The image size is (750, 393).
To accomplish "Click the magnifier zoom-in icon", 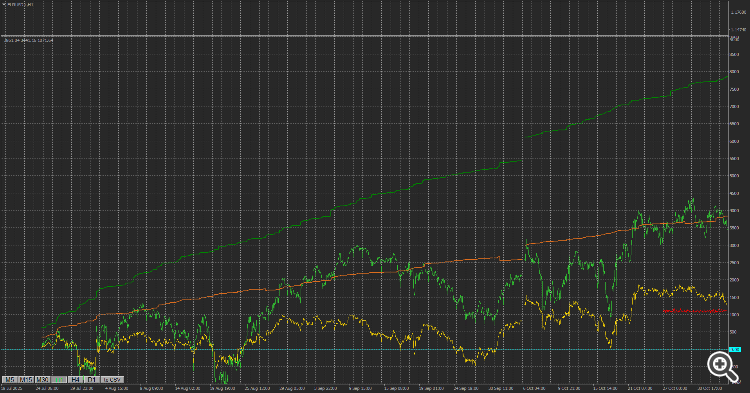I will pyautogui.click(x=722, y=366).
